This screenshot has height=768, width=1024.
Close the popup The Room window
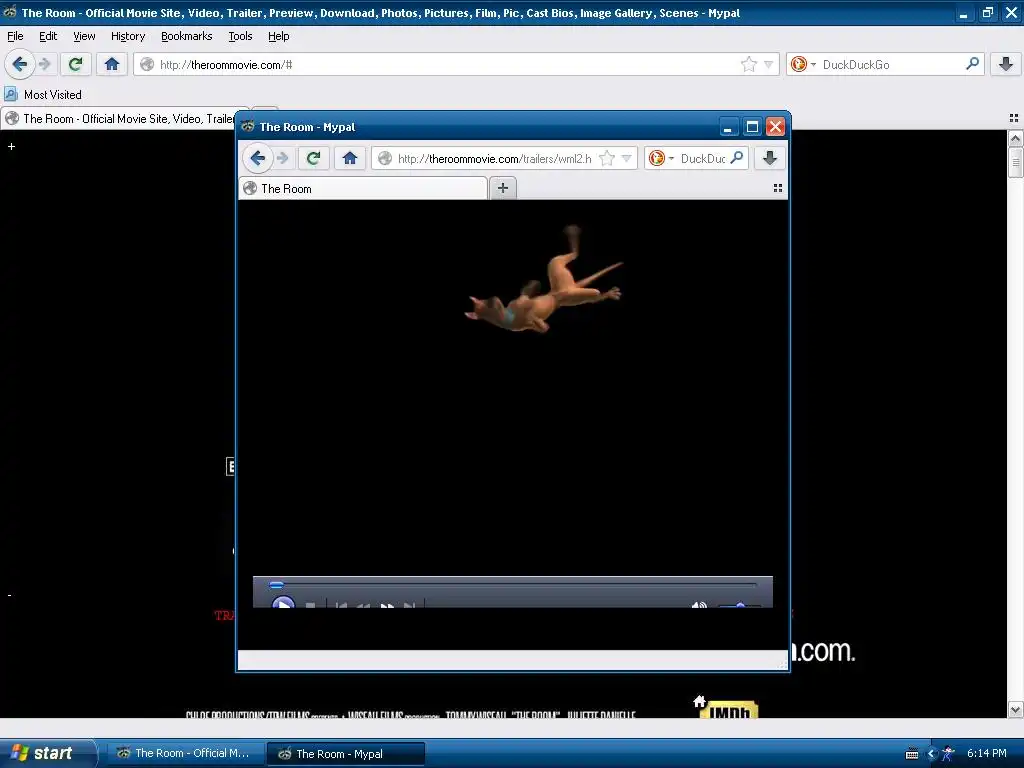click(x=775, y=127)
